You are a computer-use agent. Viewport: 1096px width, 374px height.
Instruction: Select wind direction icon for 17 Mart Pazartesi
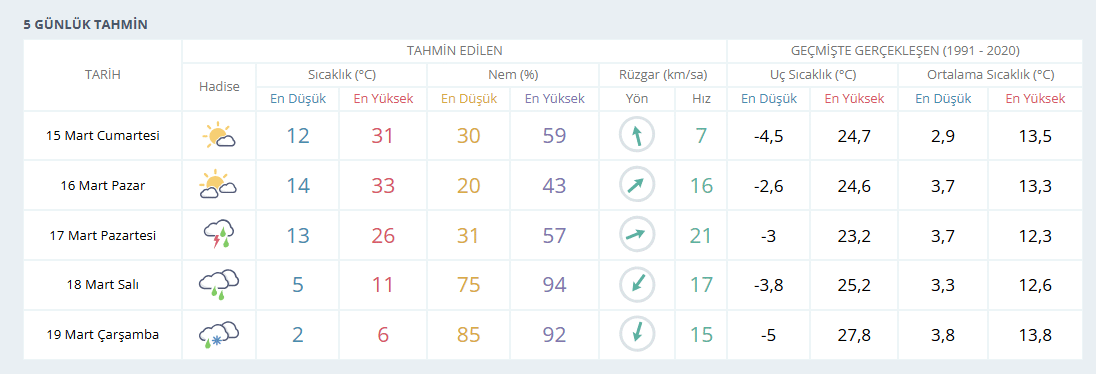point(637,236)
